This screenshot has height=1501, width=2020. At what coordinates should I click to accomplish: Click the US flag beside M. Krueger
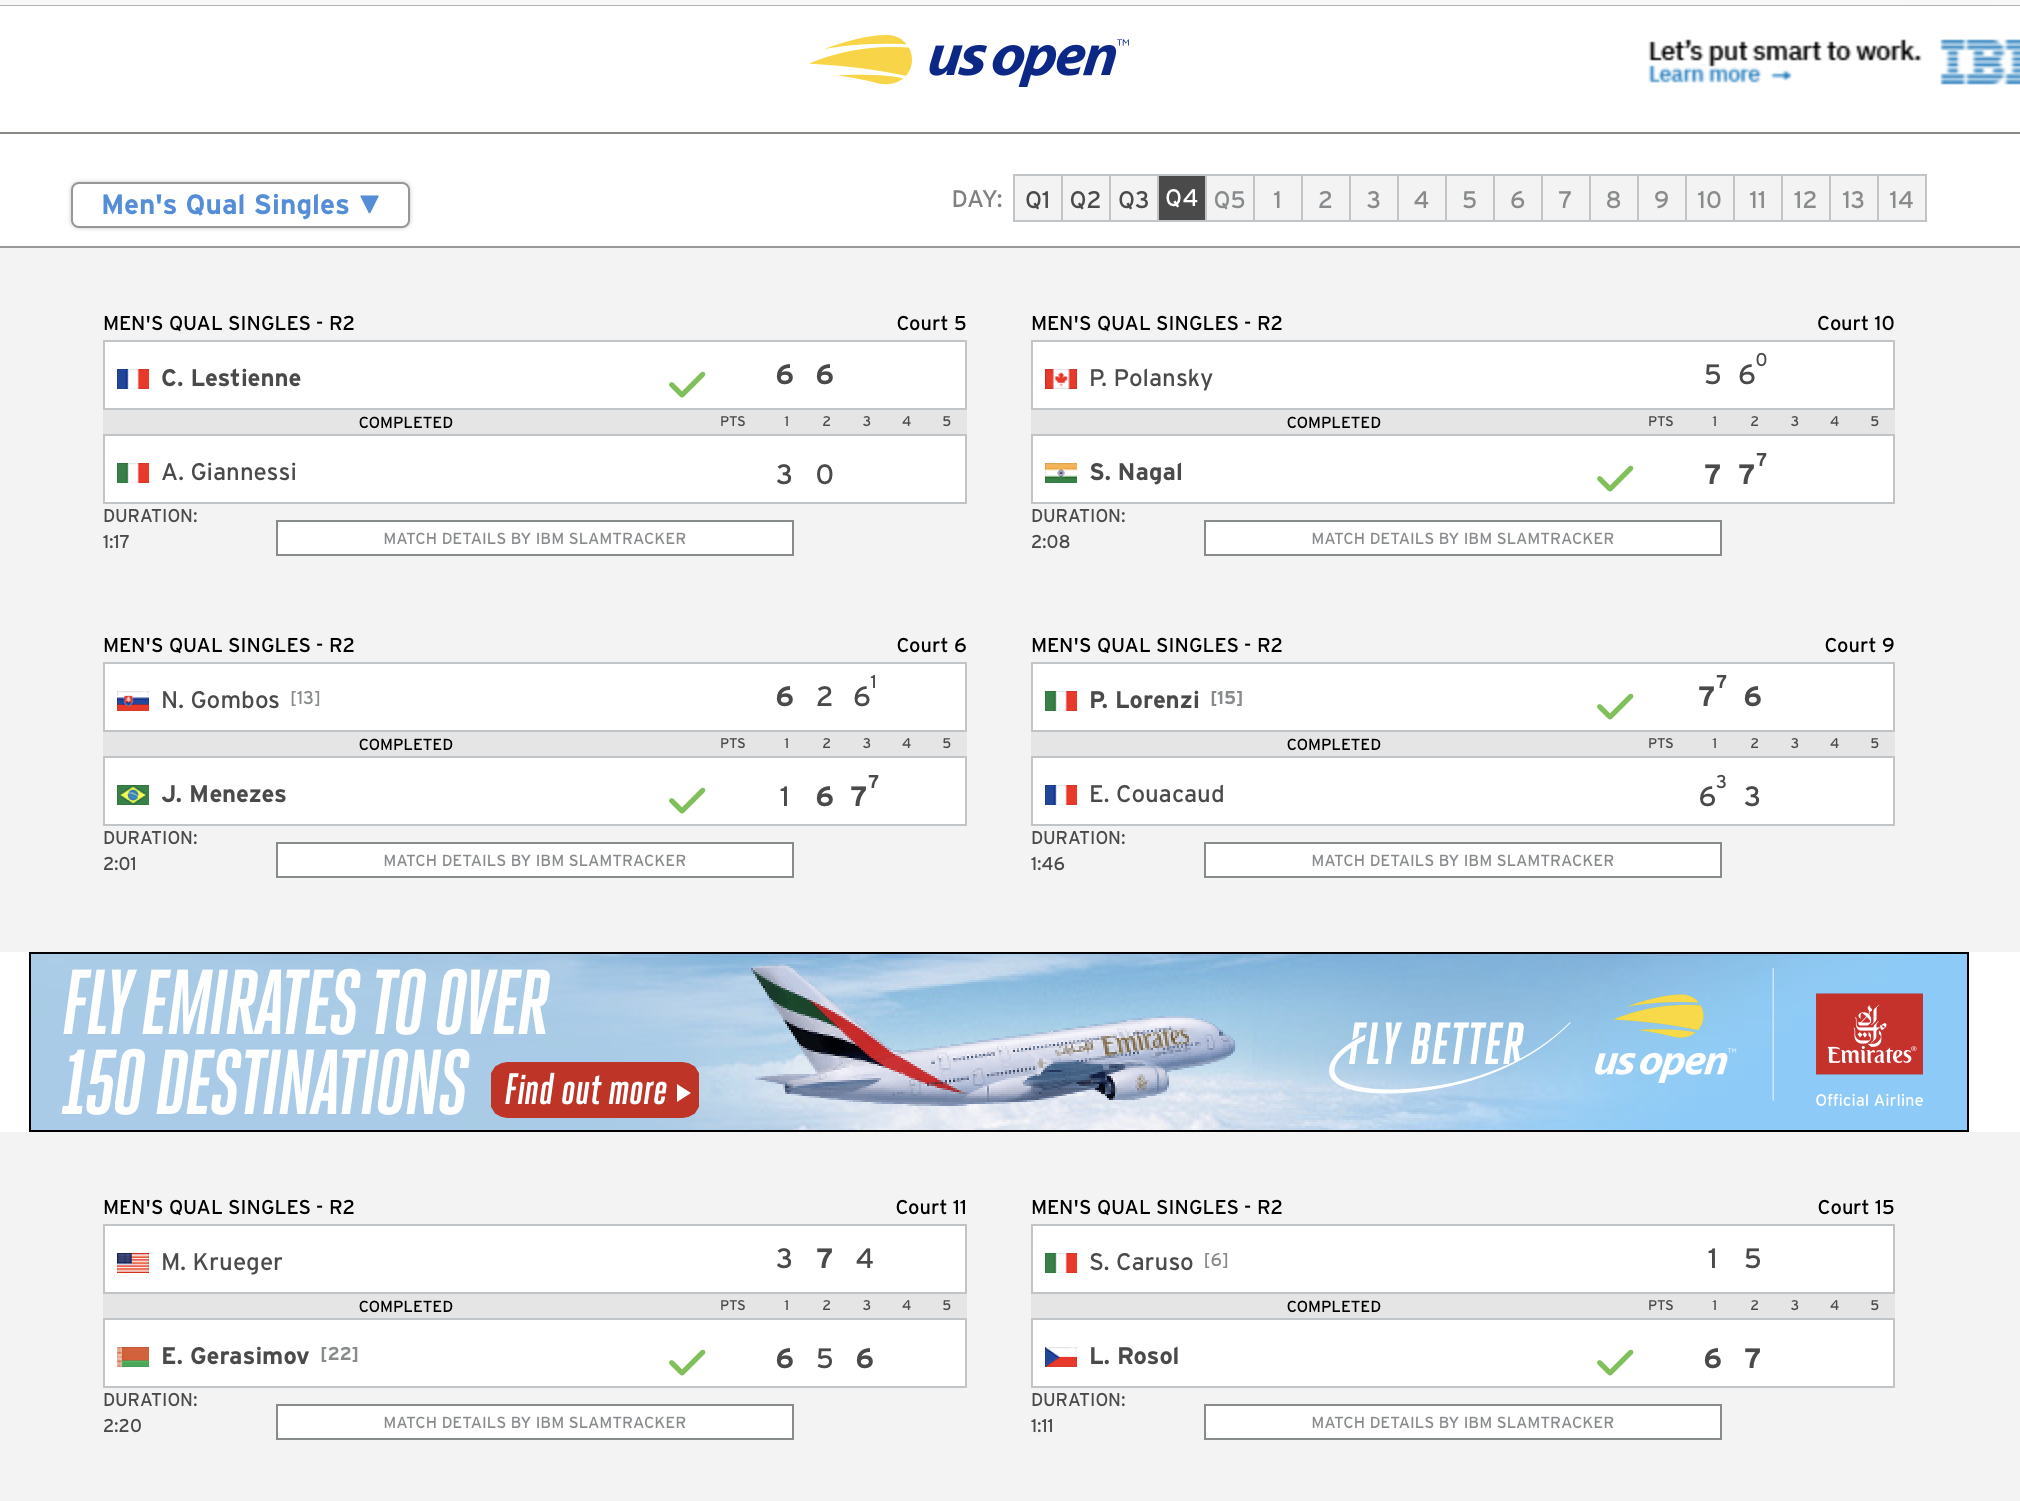tap(133, 1263)
